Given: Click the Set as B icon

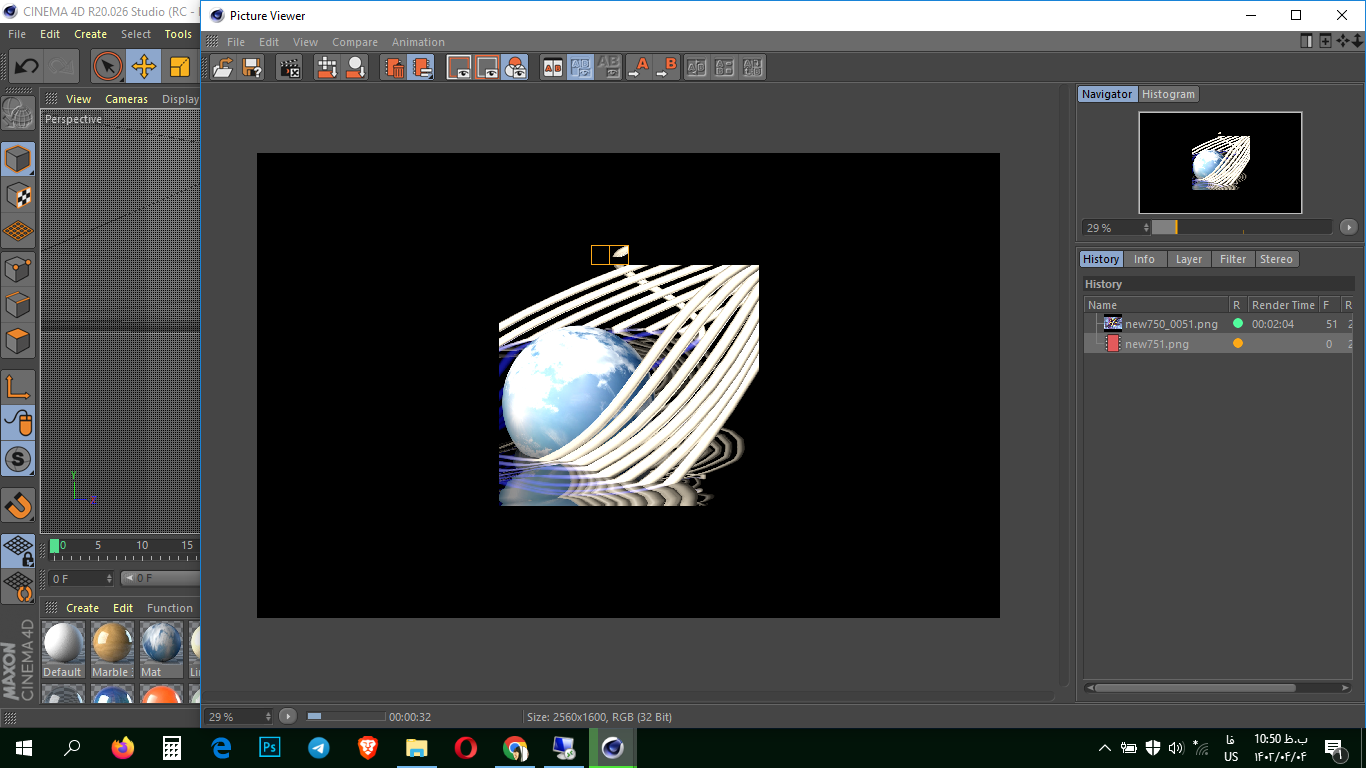Looking at the screenshot, I should (x=666, y=67).
